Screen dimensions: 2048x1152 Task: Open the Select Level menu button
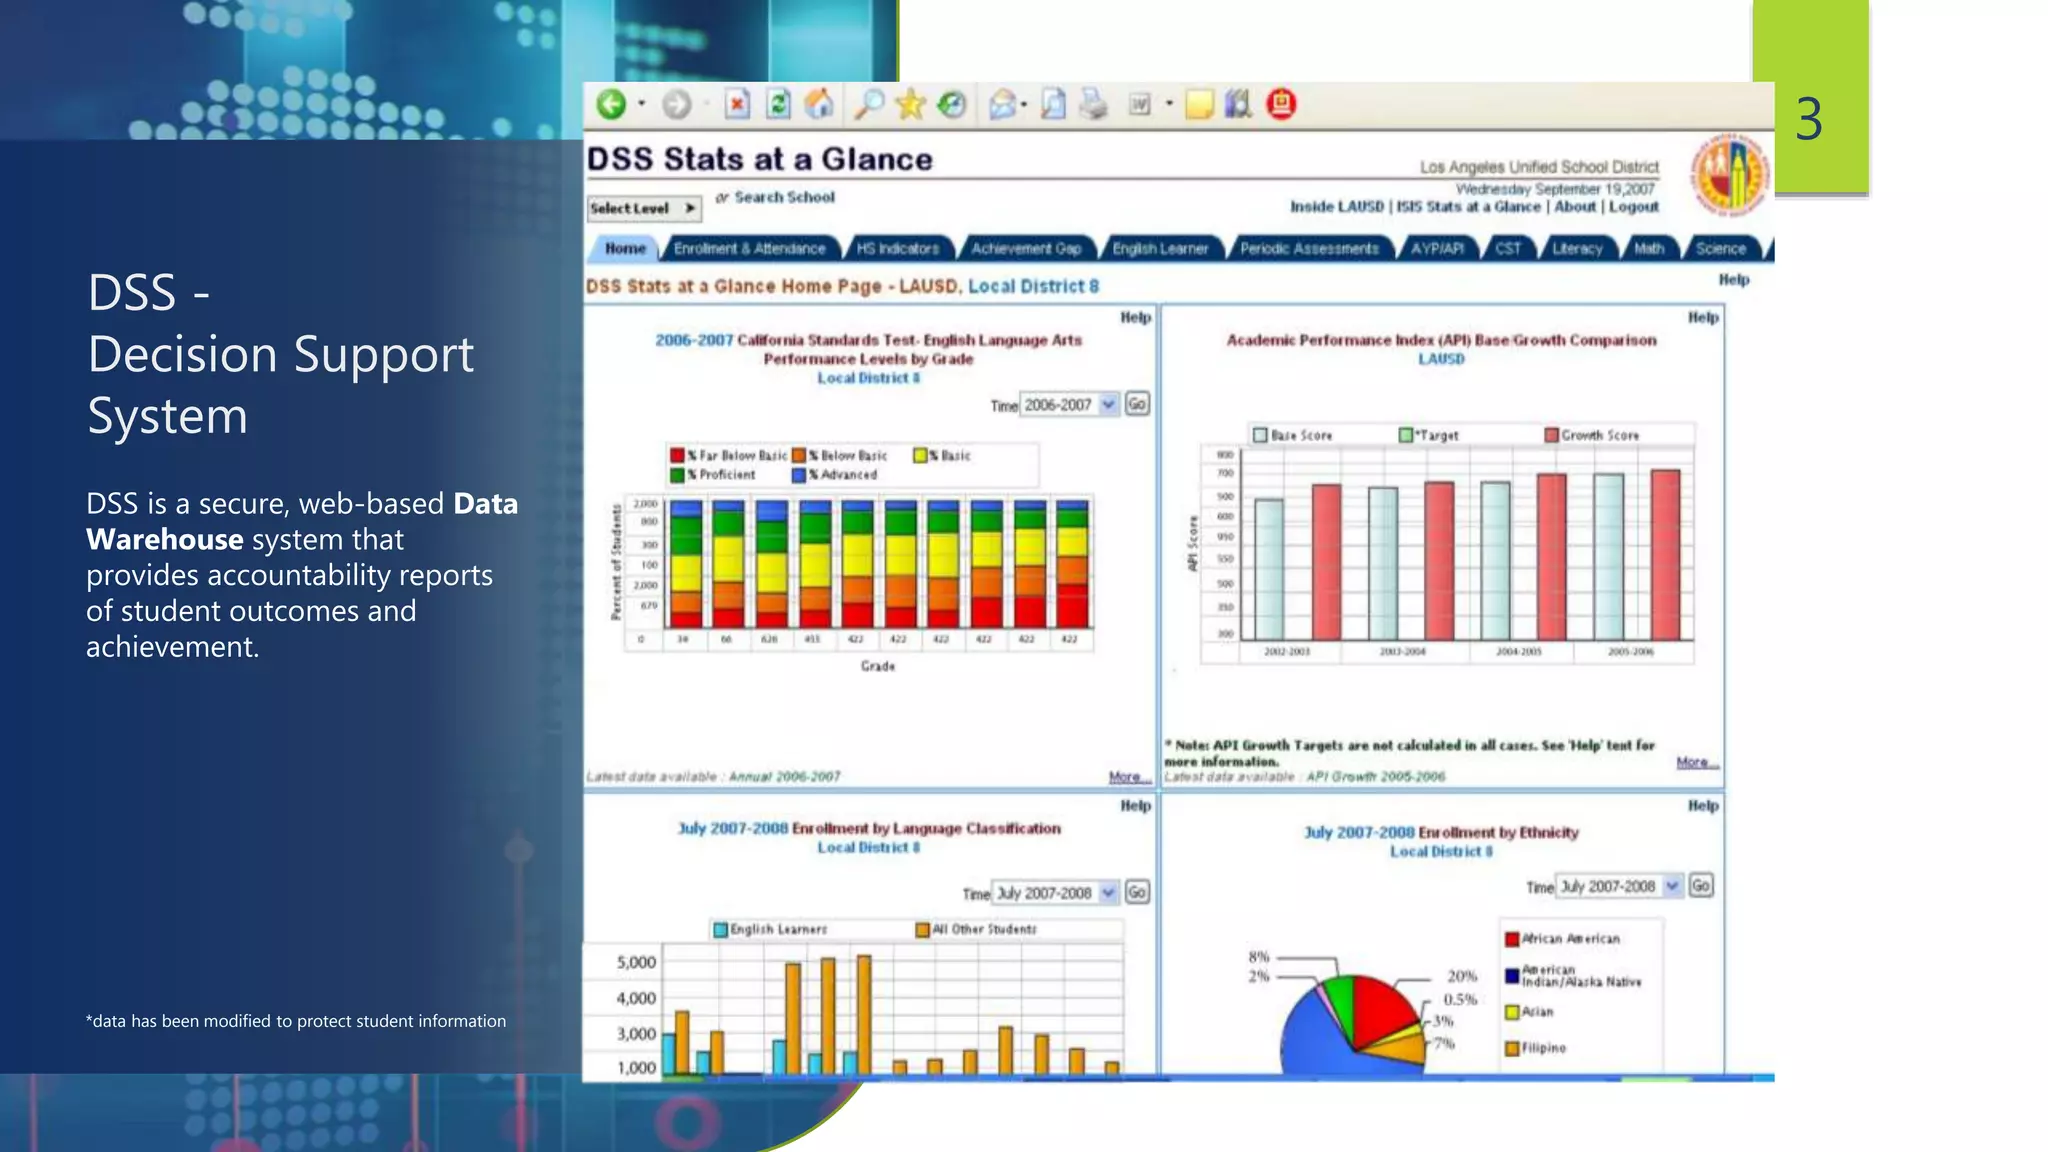pyautogui.click(x=644, y=208)
